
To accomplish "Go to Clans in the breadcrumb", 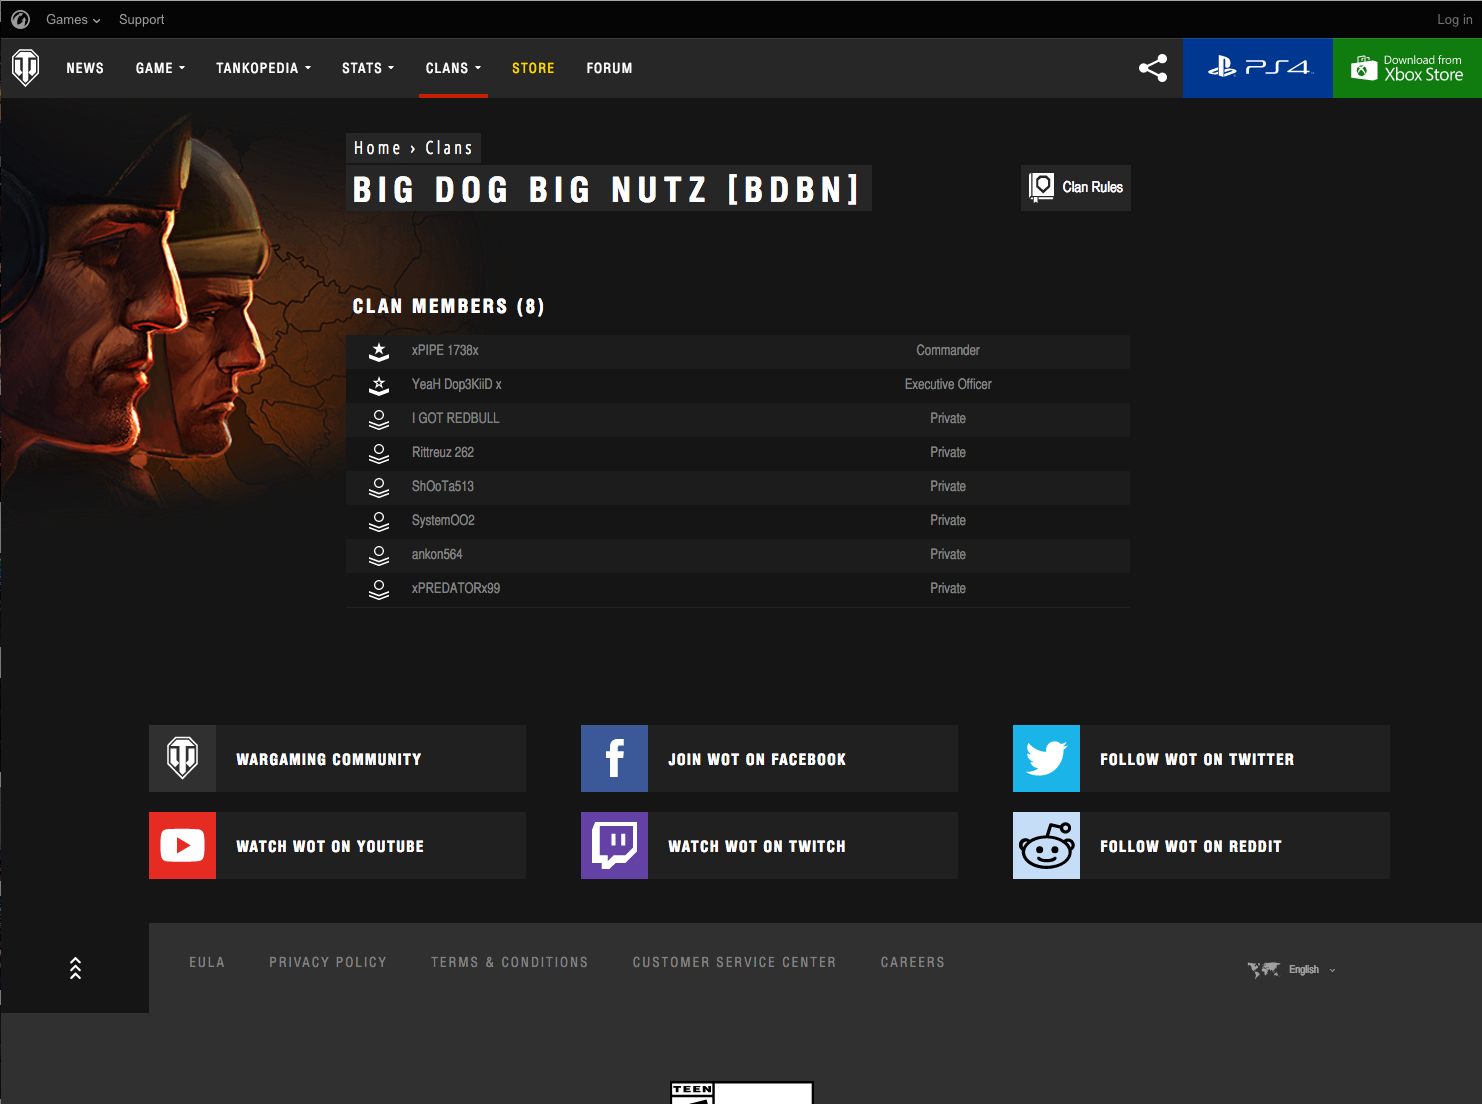I will coord(449,148).
